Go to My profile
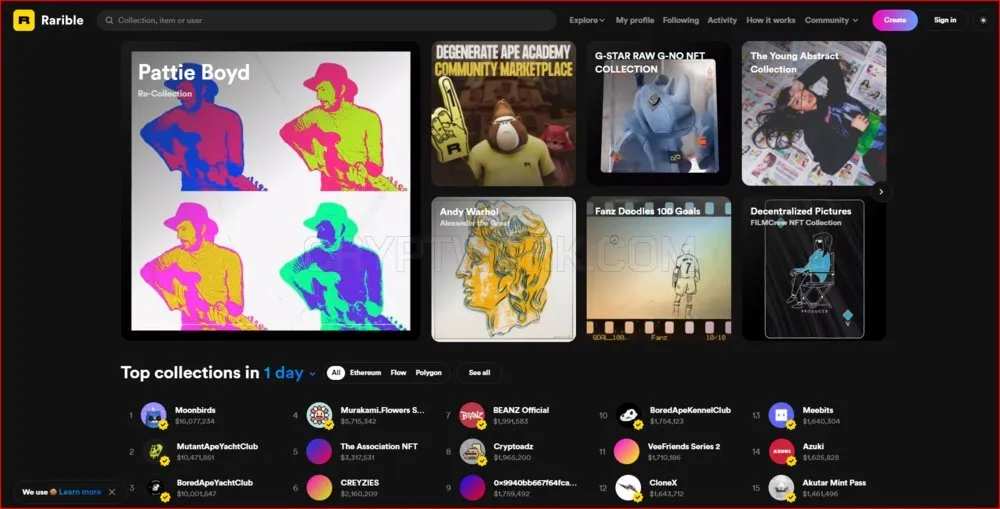The image size is (1000, 509). 635,20
